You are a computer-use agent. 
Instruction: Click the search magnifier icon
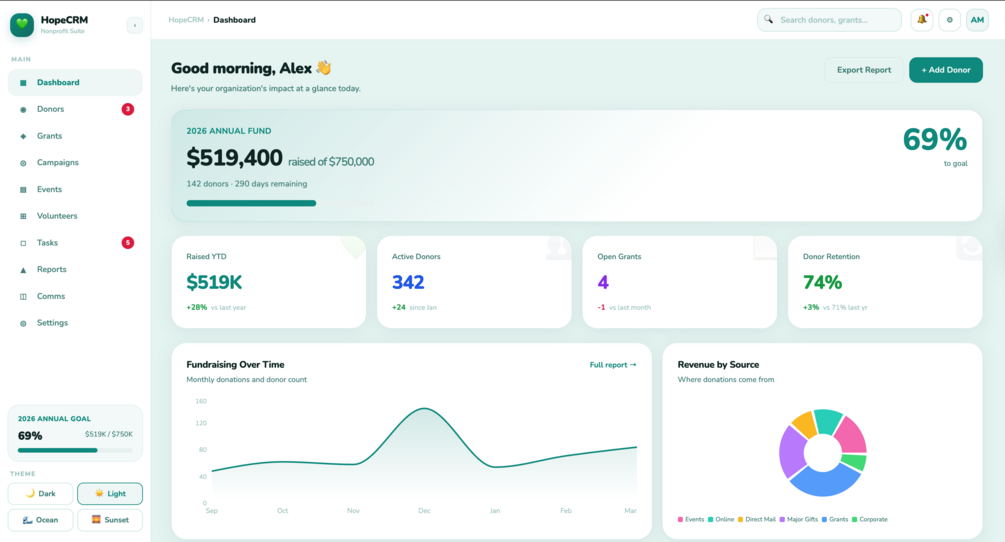coord(768,20)
